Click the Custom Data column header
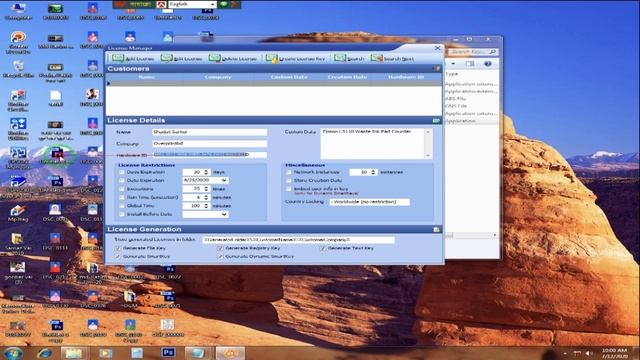 click(289, 77)
